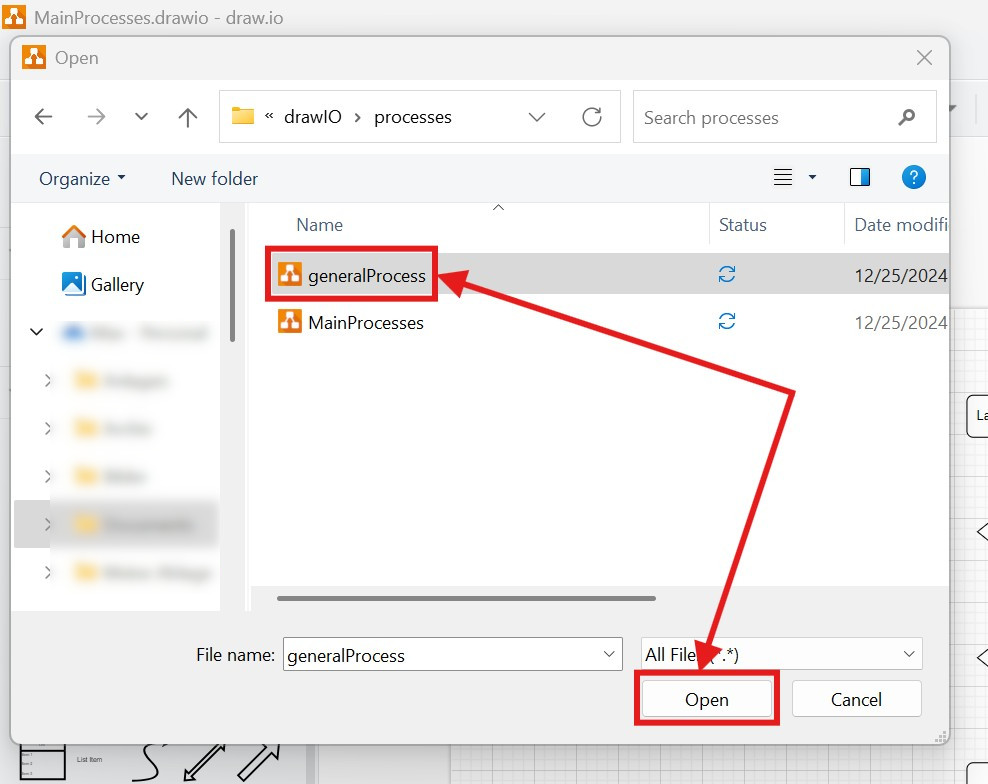Select the MainProcesses file icon
This screenshot has width=988, height=784.
[x=290, y=322]
